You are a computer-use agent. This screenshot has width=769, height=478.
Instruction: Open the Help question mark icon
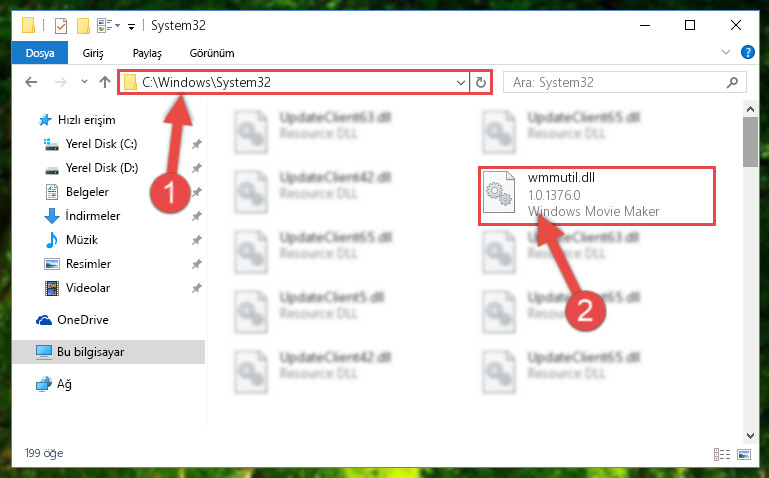pyautogui.click(x=747, y=52)
